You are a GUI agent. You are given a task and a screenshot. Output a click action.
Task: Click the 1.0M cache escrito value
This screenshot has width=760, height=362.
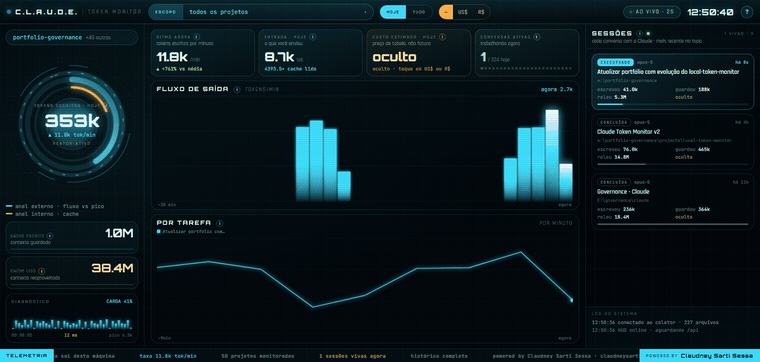pyautogui.click(x=119, y=234)
